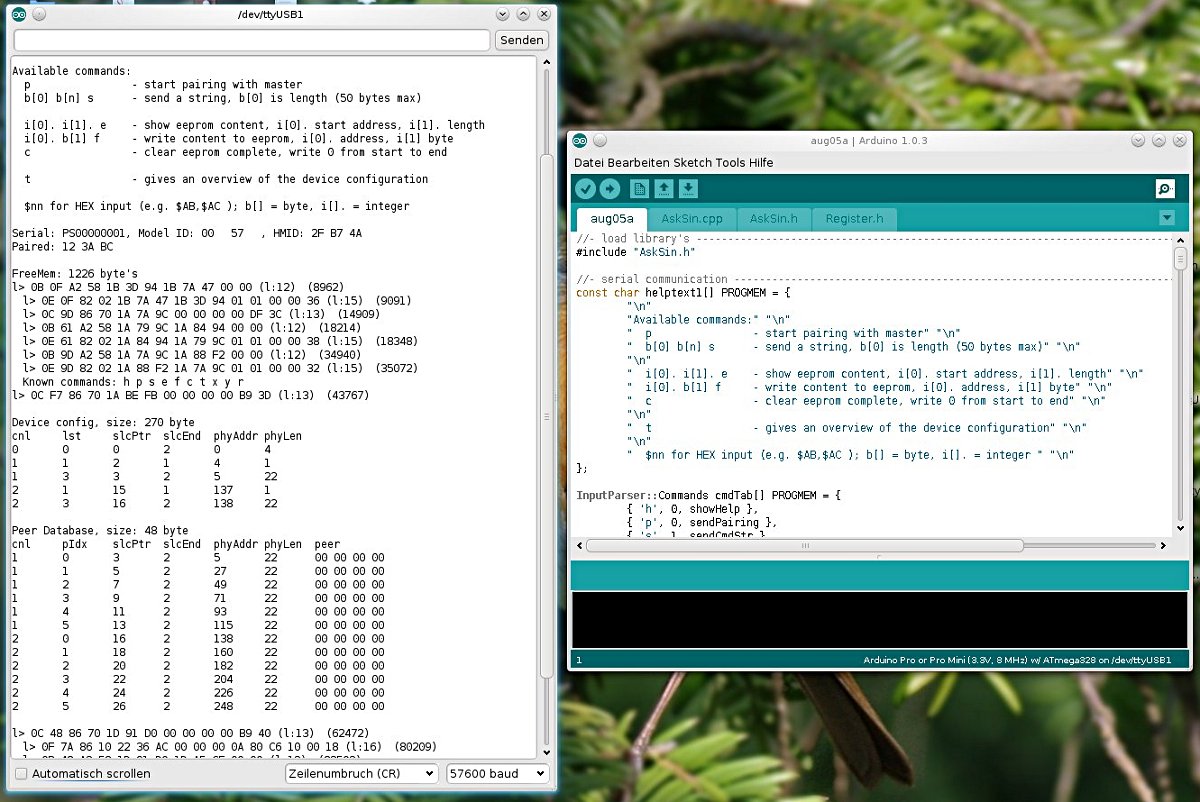
Task: Open the Tools menu
Action: coord(730,163)
